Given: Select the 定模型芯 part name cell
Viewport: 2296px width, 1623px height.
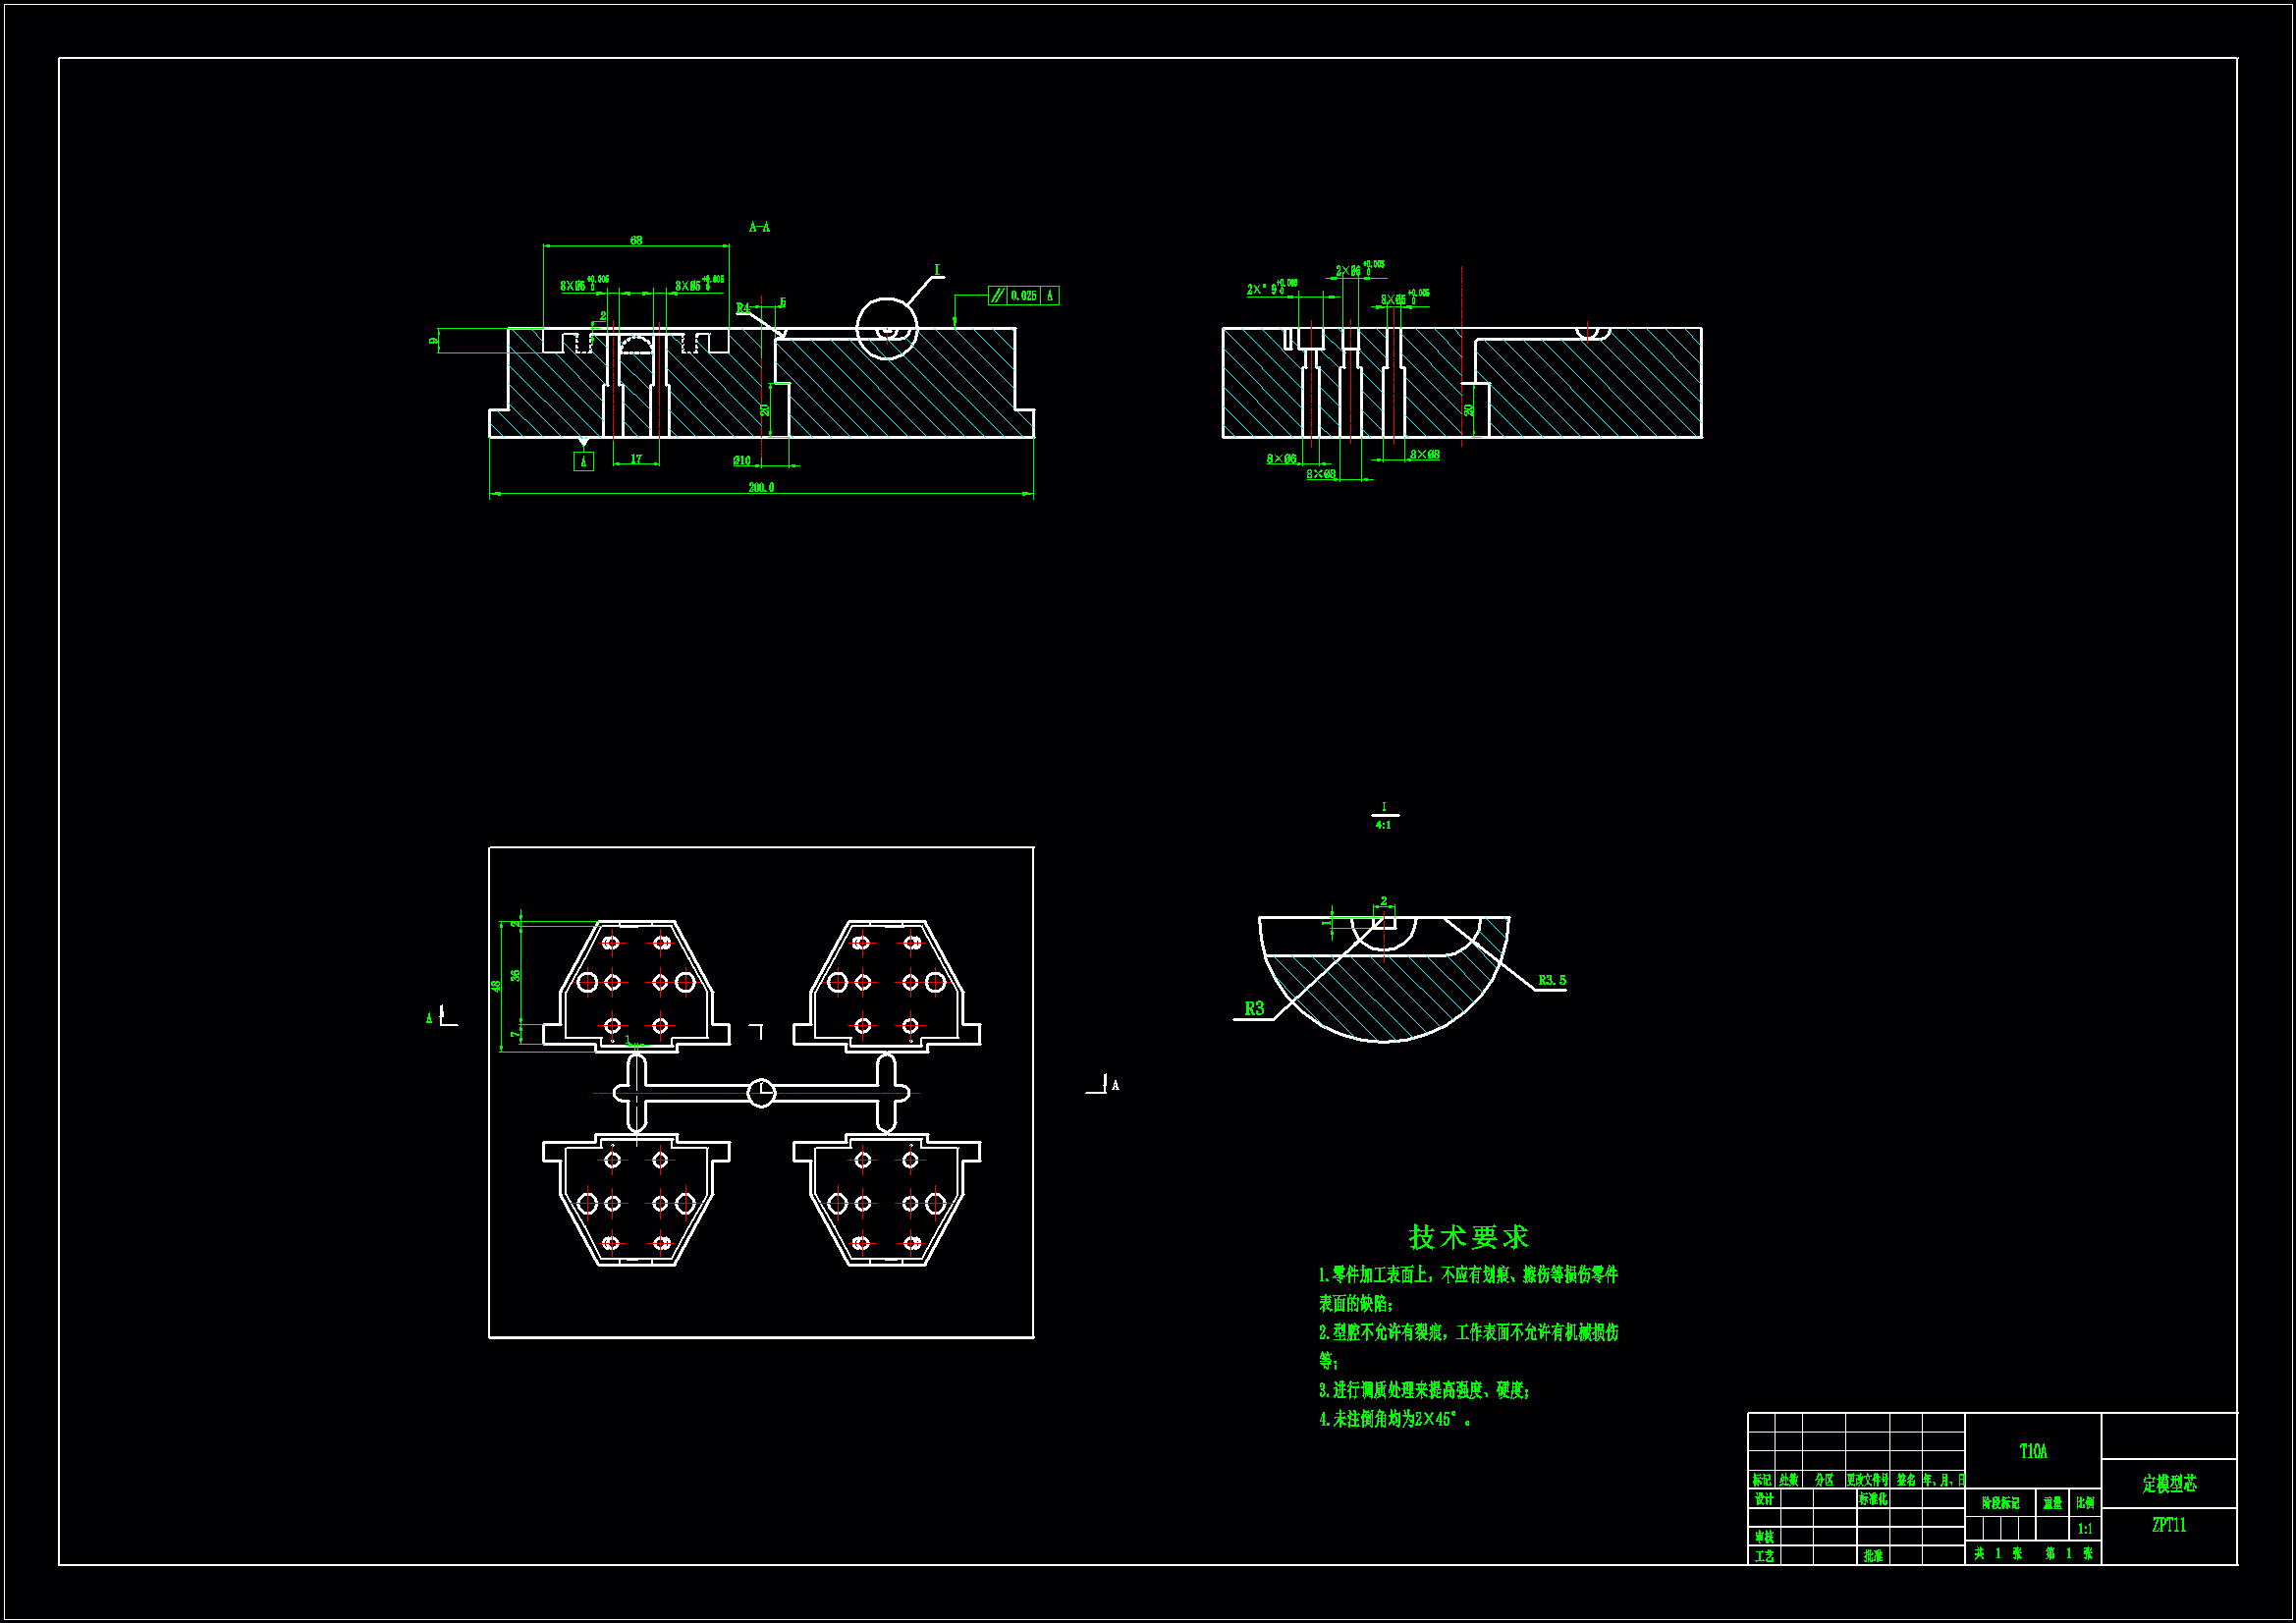Looking at the screenshot, I should 2169,1484.
